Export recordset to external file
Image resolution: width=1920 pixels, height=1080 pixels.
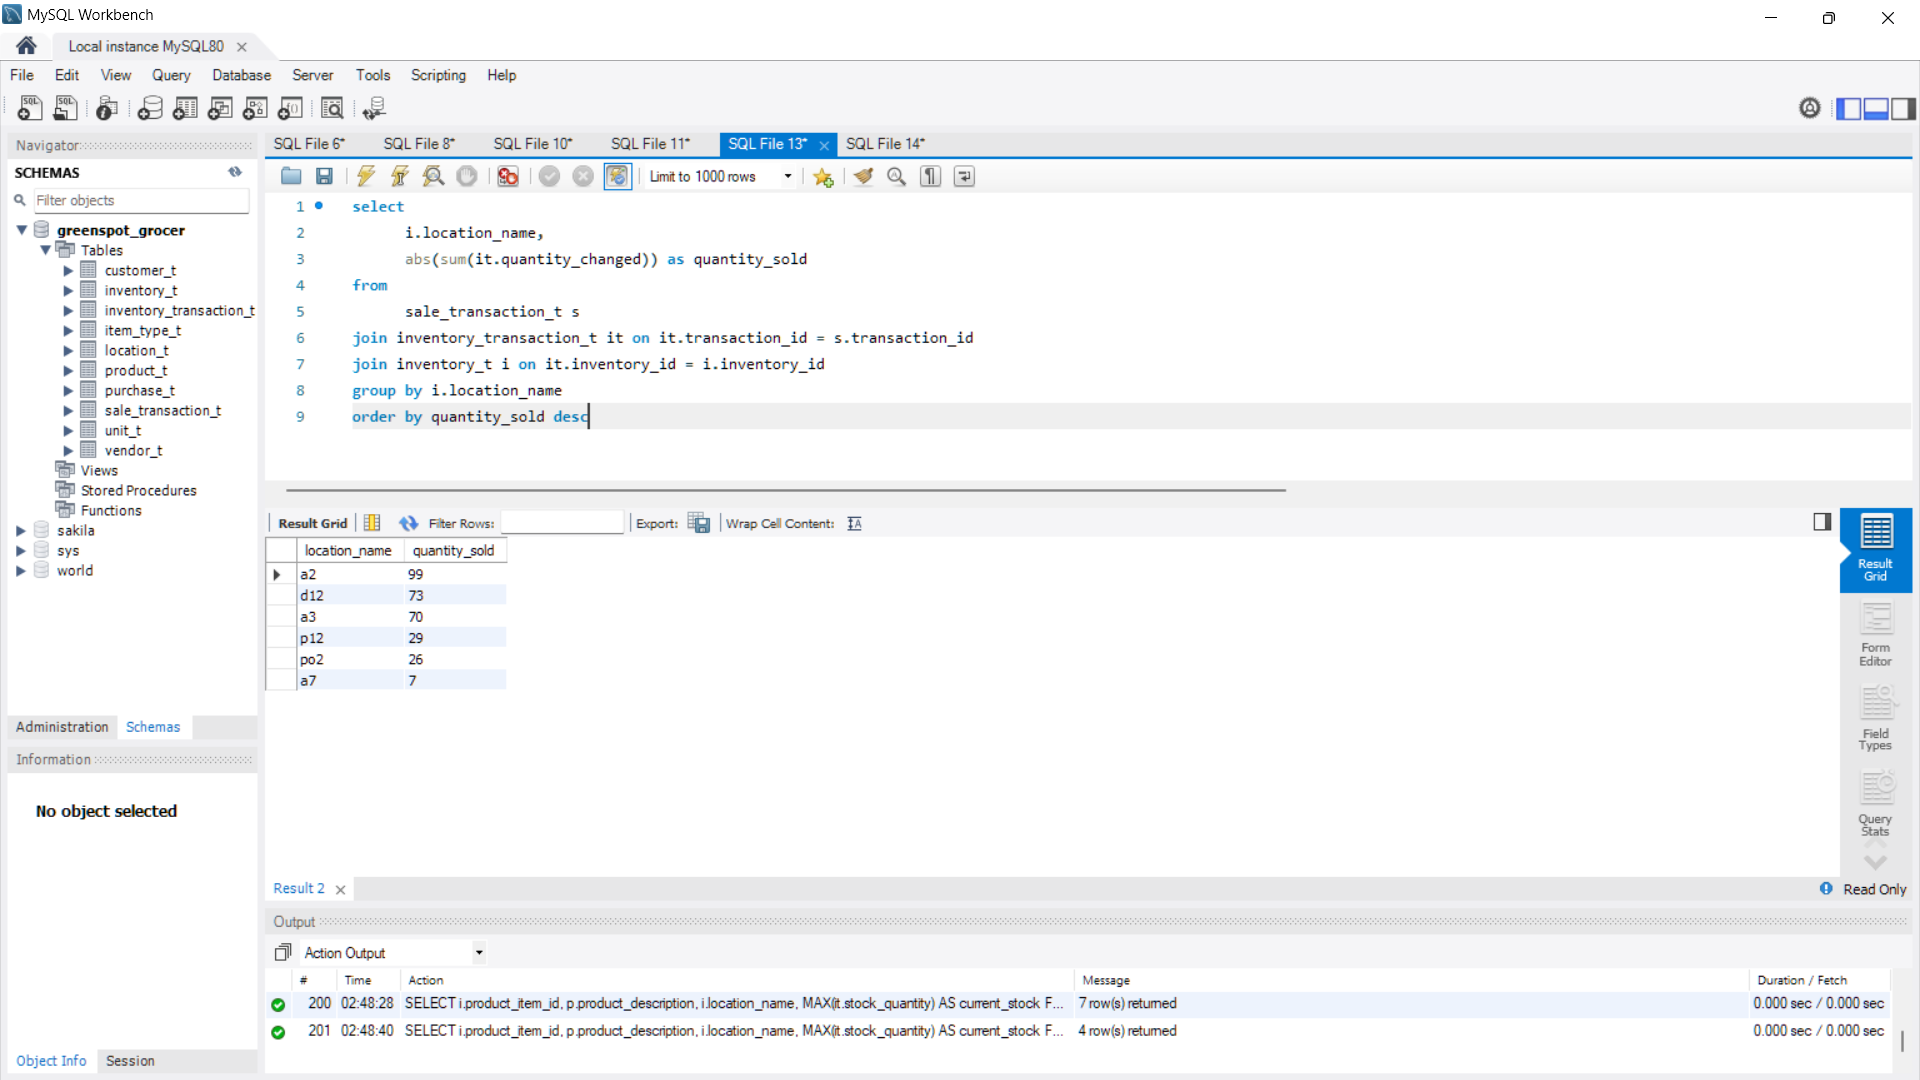(699, 523)
